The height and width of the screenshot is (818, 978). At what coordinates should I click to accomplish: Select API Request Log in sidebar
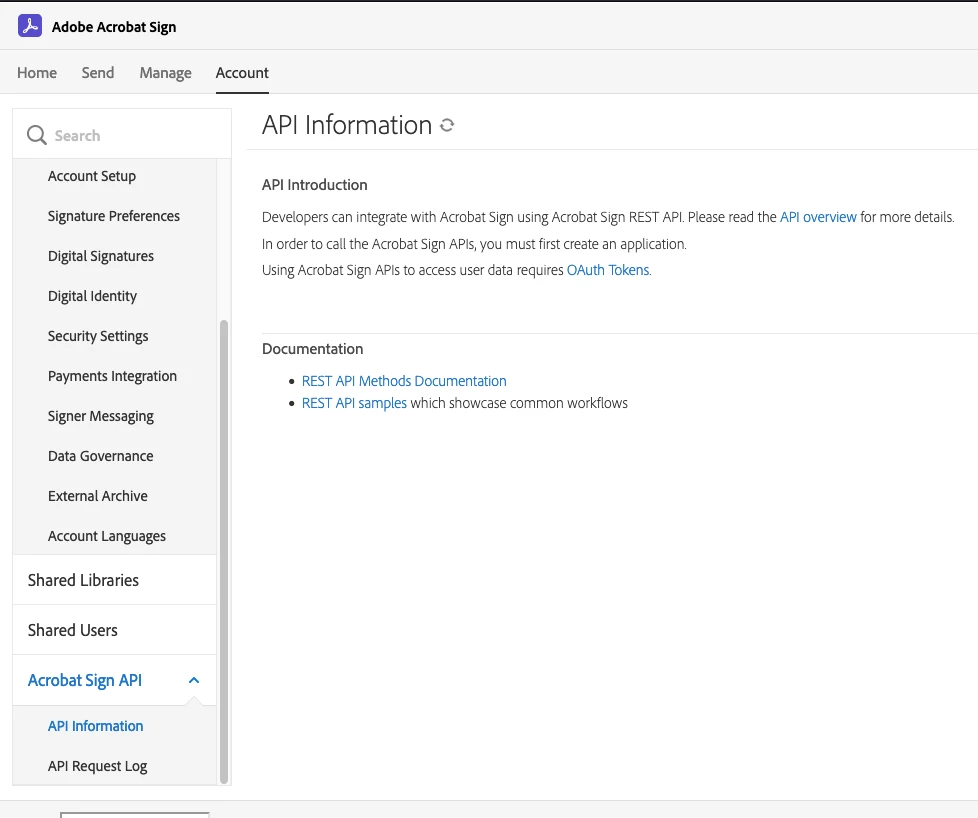pyautogui.click(x=97, y=766)
